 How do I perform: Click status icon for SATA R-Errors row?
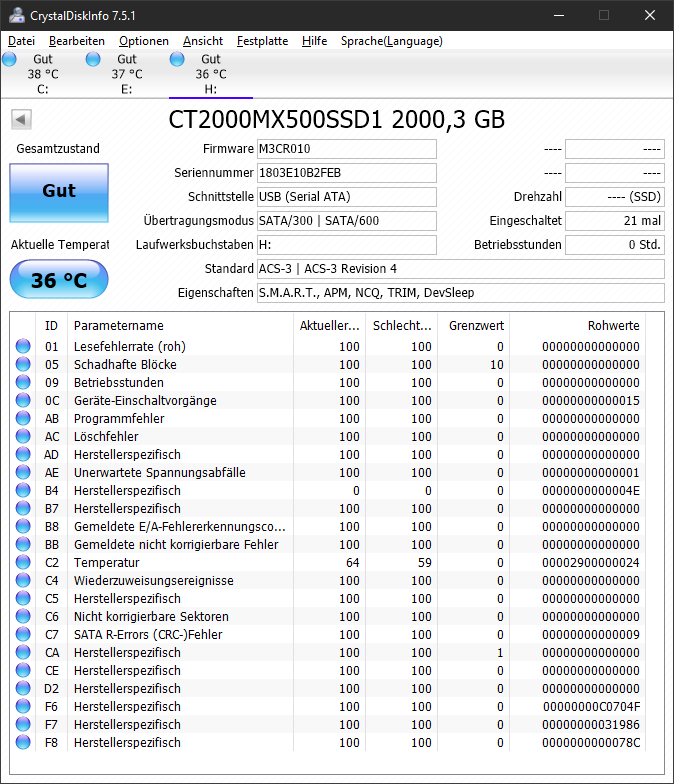point(23,634)
